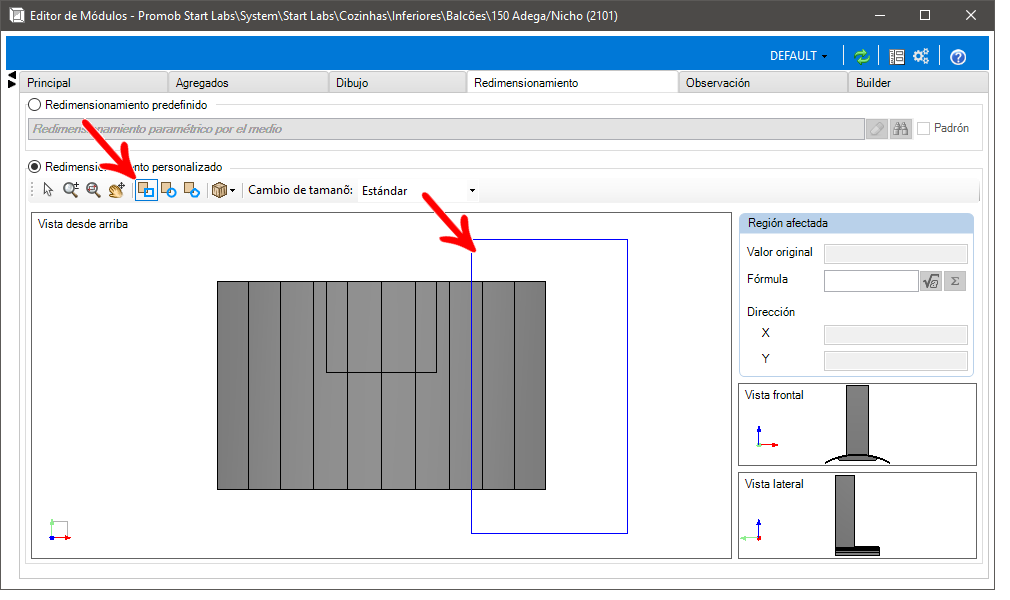The height and width of the screenshot is (600, 1010).
Task: Open the box view dropdown arrow
Action: click(233, 191)
